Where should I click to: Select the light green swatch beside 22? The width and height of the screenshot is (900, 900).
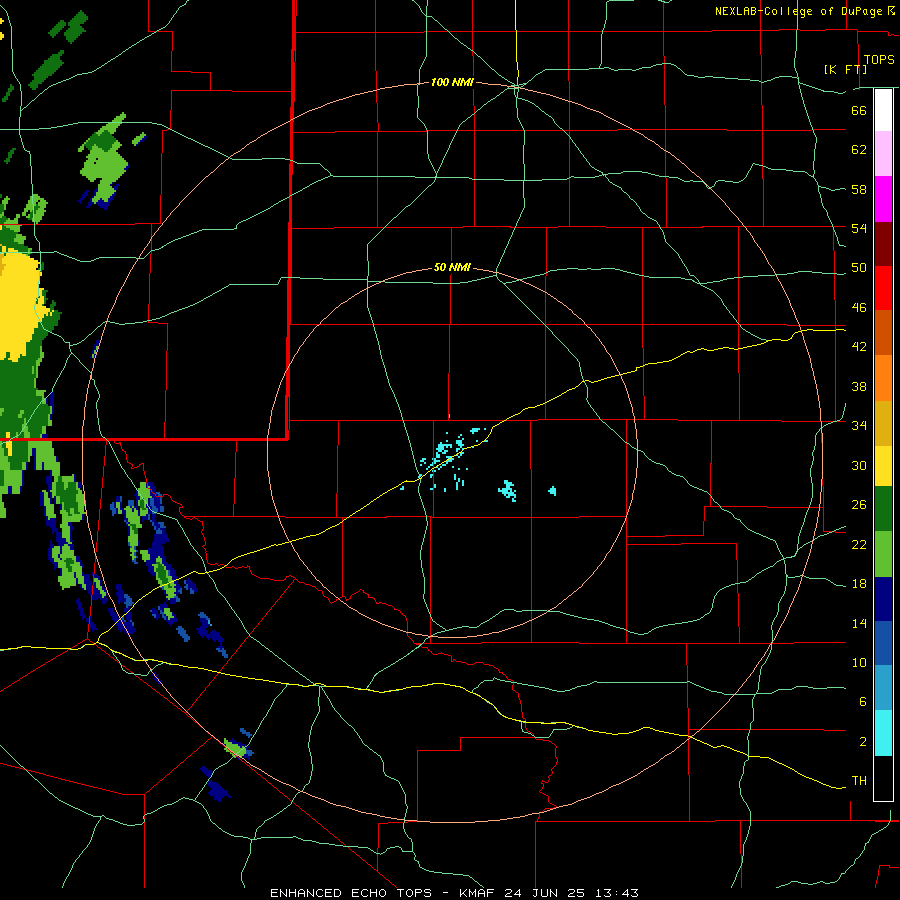click(x=883, y=554)
